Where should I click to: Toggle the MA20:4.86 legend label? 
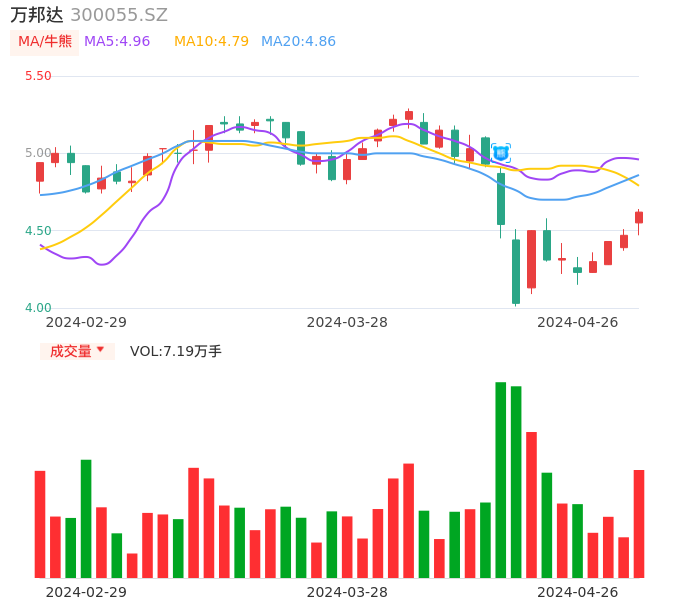[298, 42]
